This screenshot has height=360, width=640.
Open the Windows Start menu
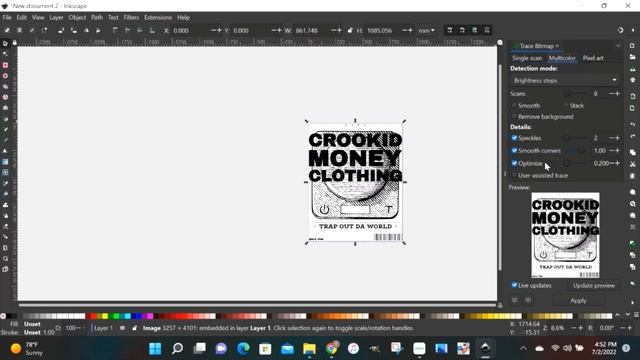155,349
